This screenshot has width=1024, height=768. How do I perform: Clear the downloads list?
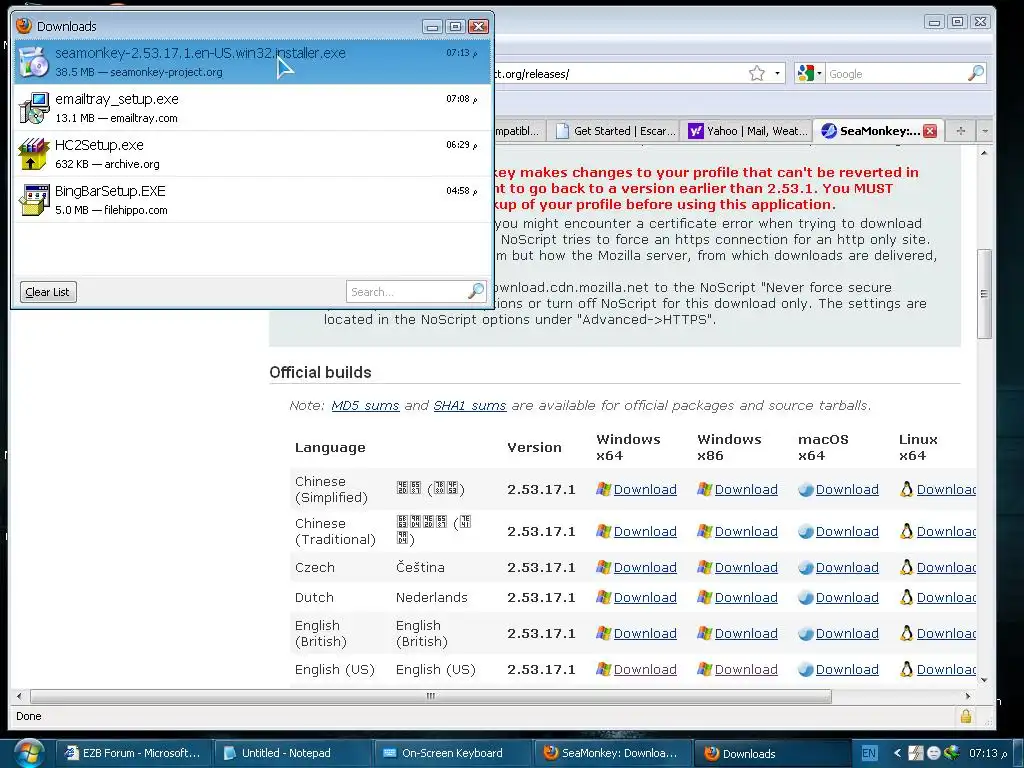tap(48, 292)
